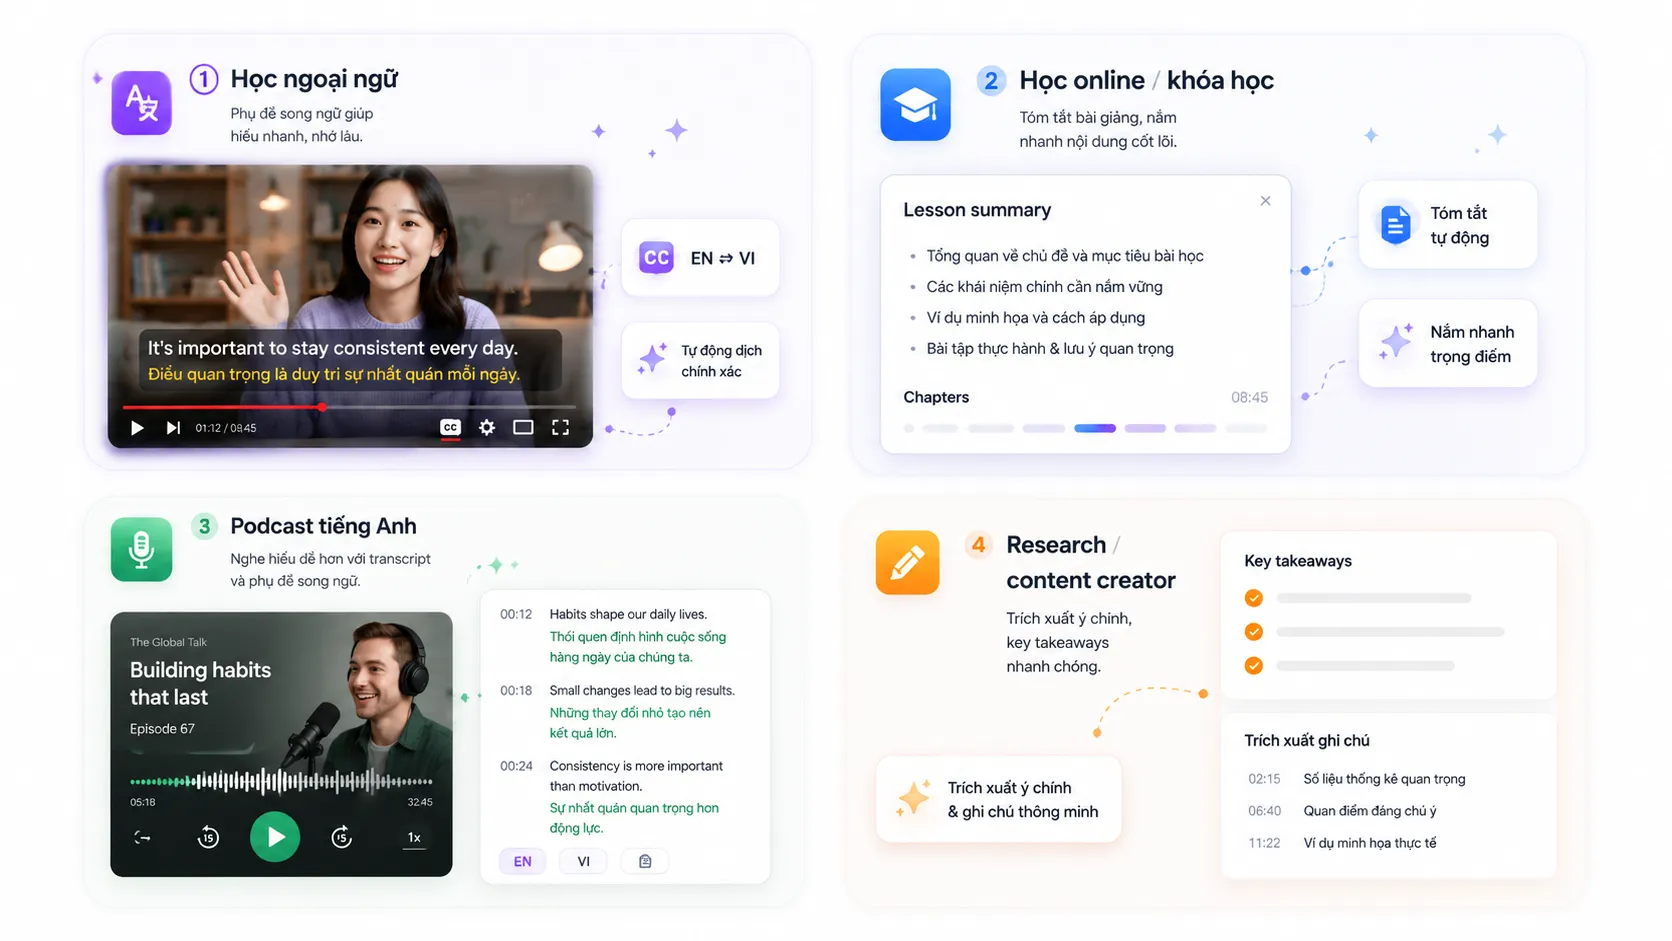Image resolution: width=1672 pixels, height=941 pixels.
Task: Click the Key takeaways heading
Action: [x=1298, y=561]
